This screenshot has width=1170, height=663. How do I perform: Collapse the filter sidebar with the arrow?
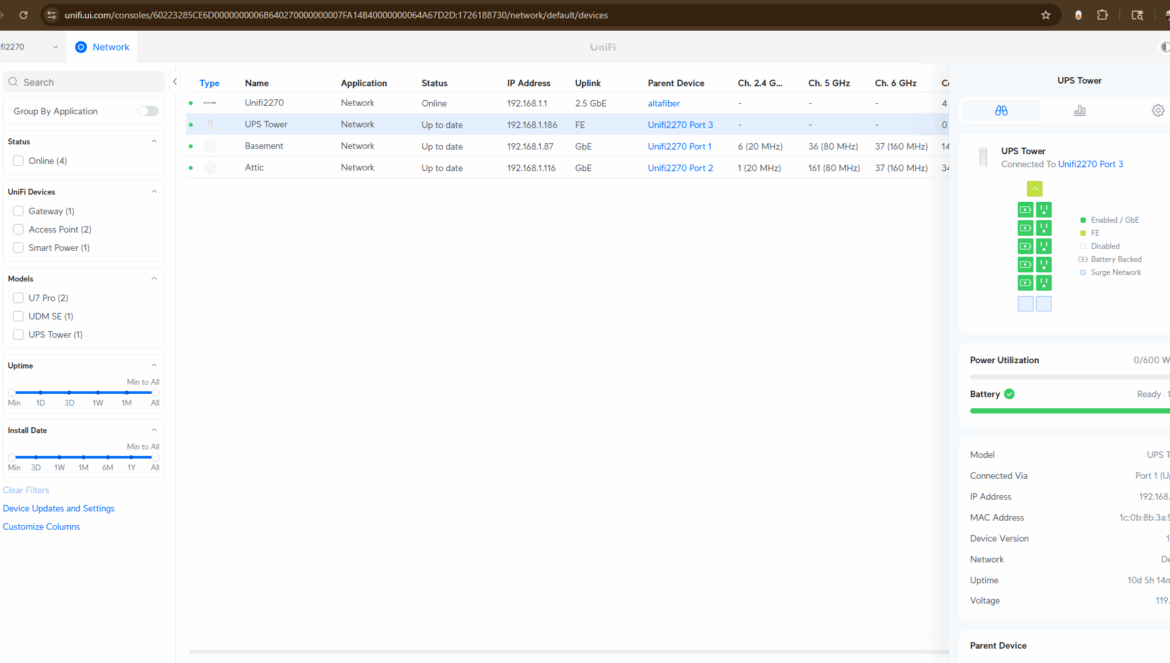(175, 82)
